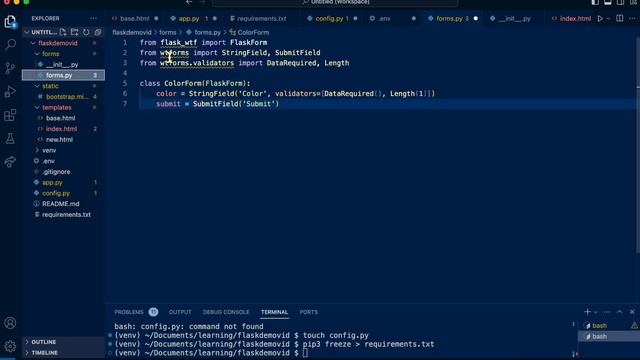
Task: Switch to the .env editor tab
Action: point(384,18)
